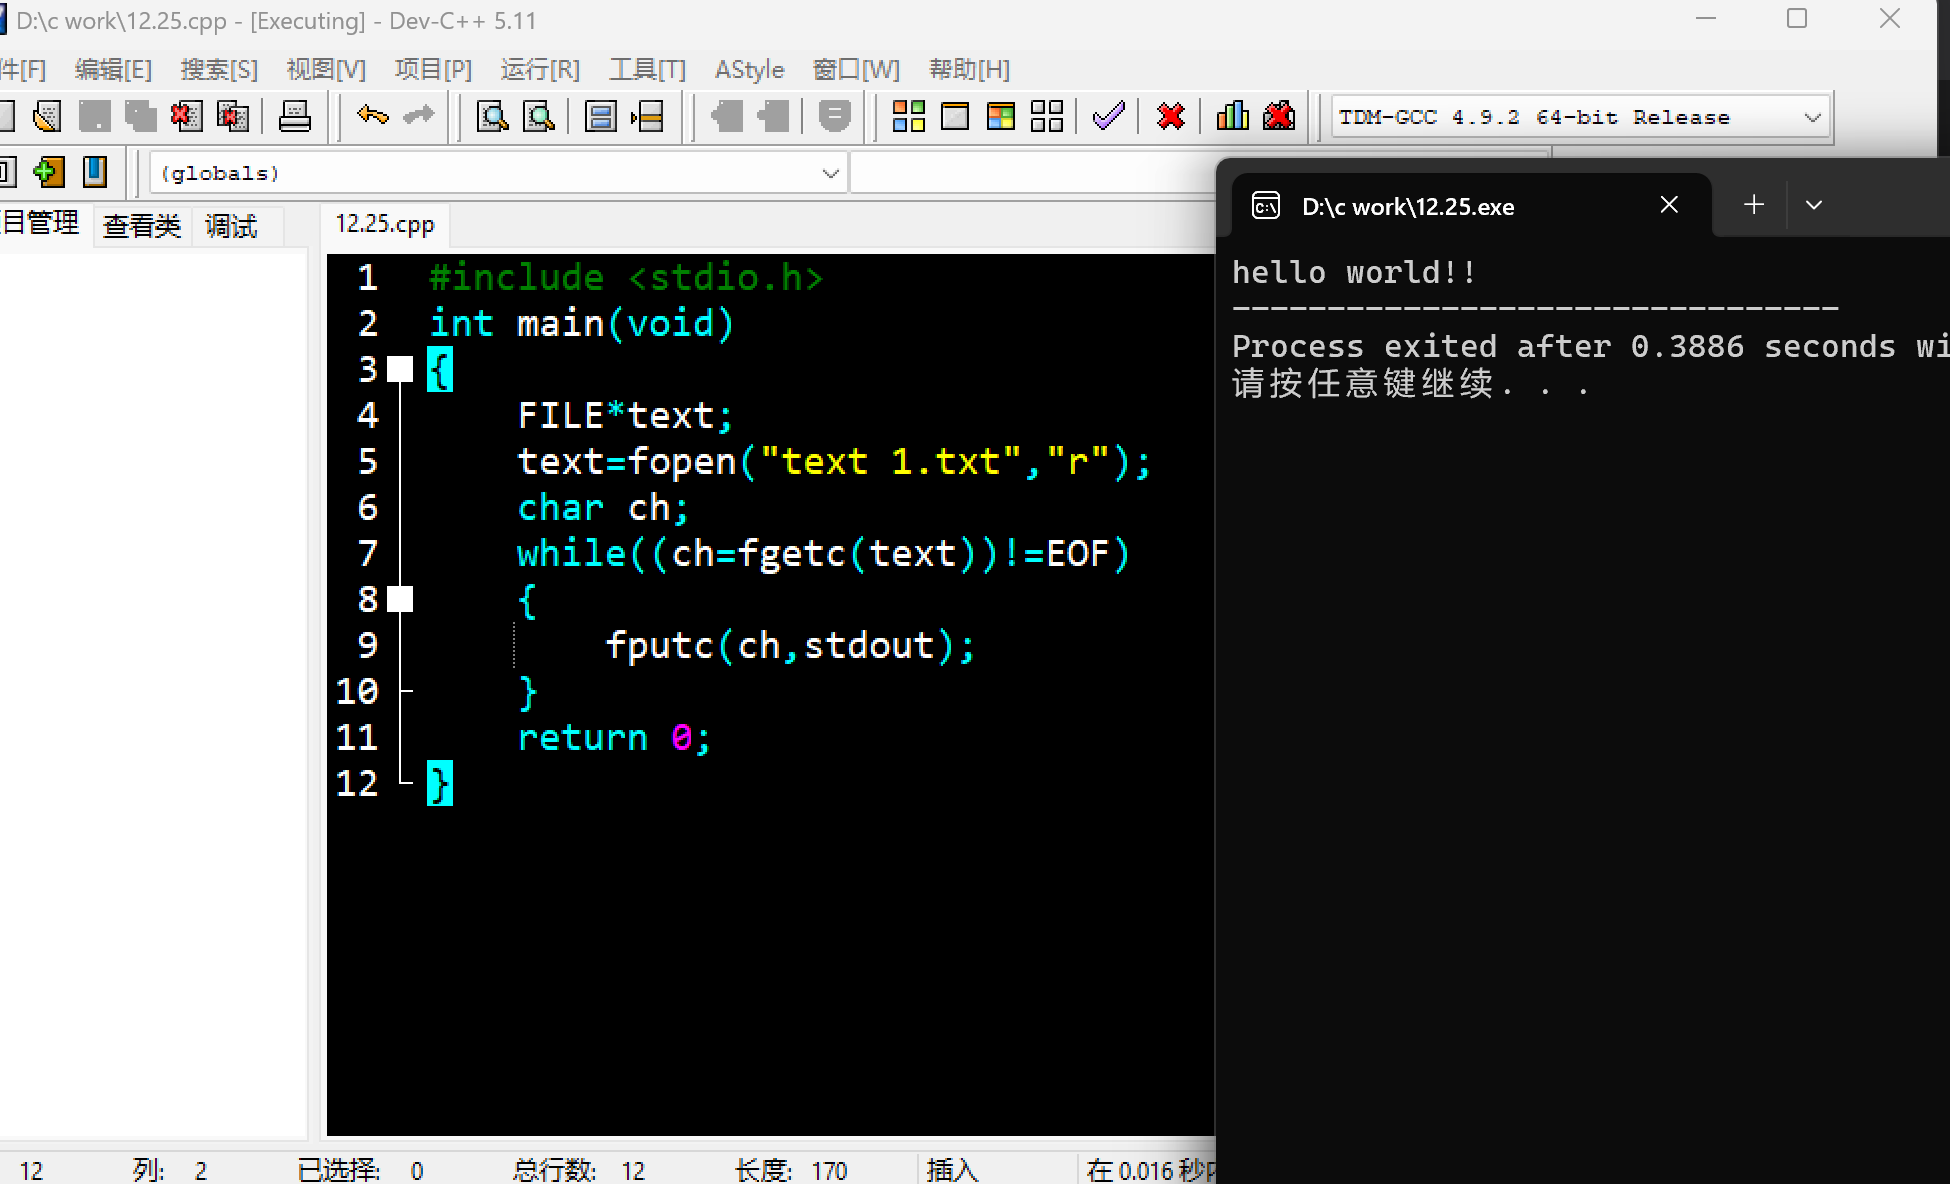Collapse the while loop fold at line 8
This screenshot has width=1950, height=1184.
point(400,599)
